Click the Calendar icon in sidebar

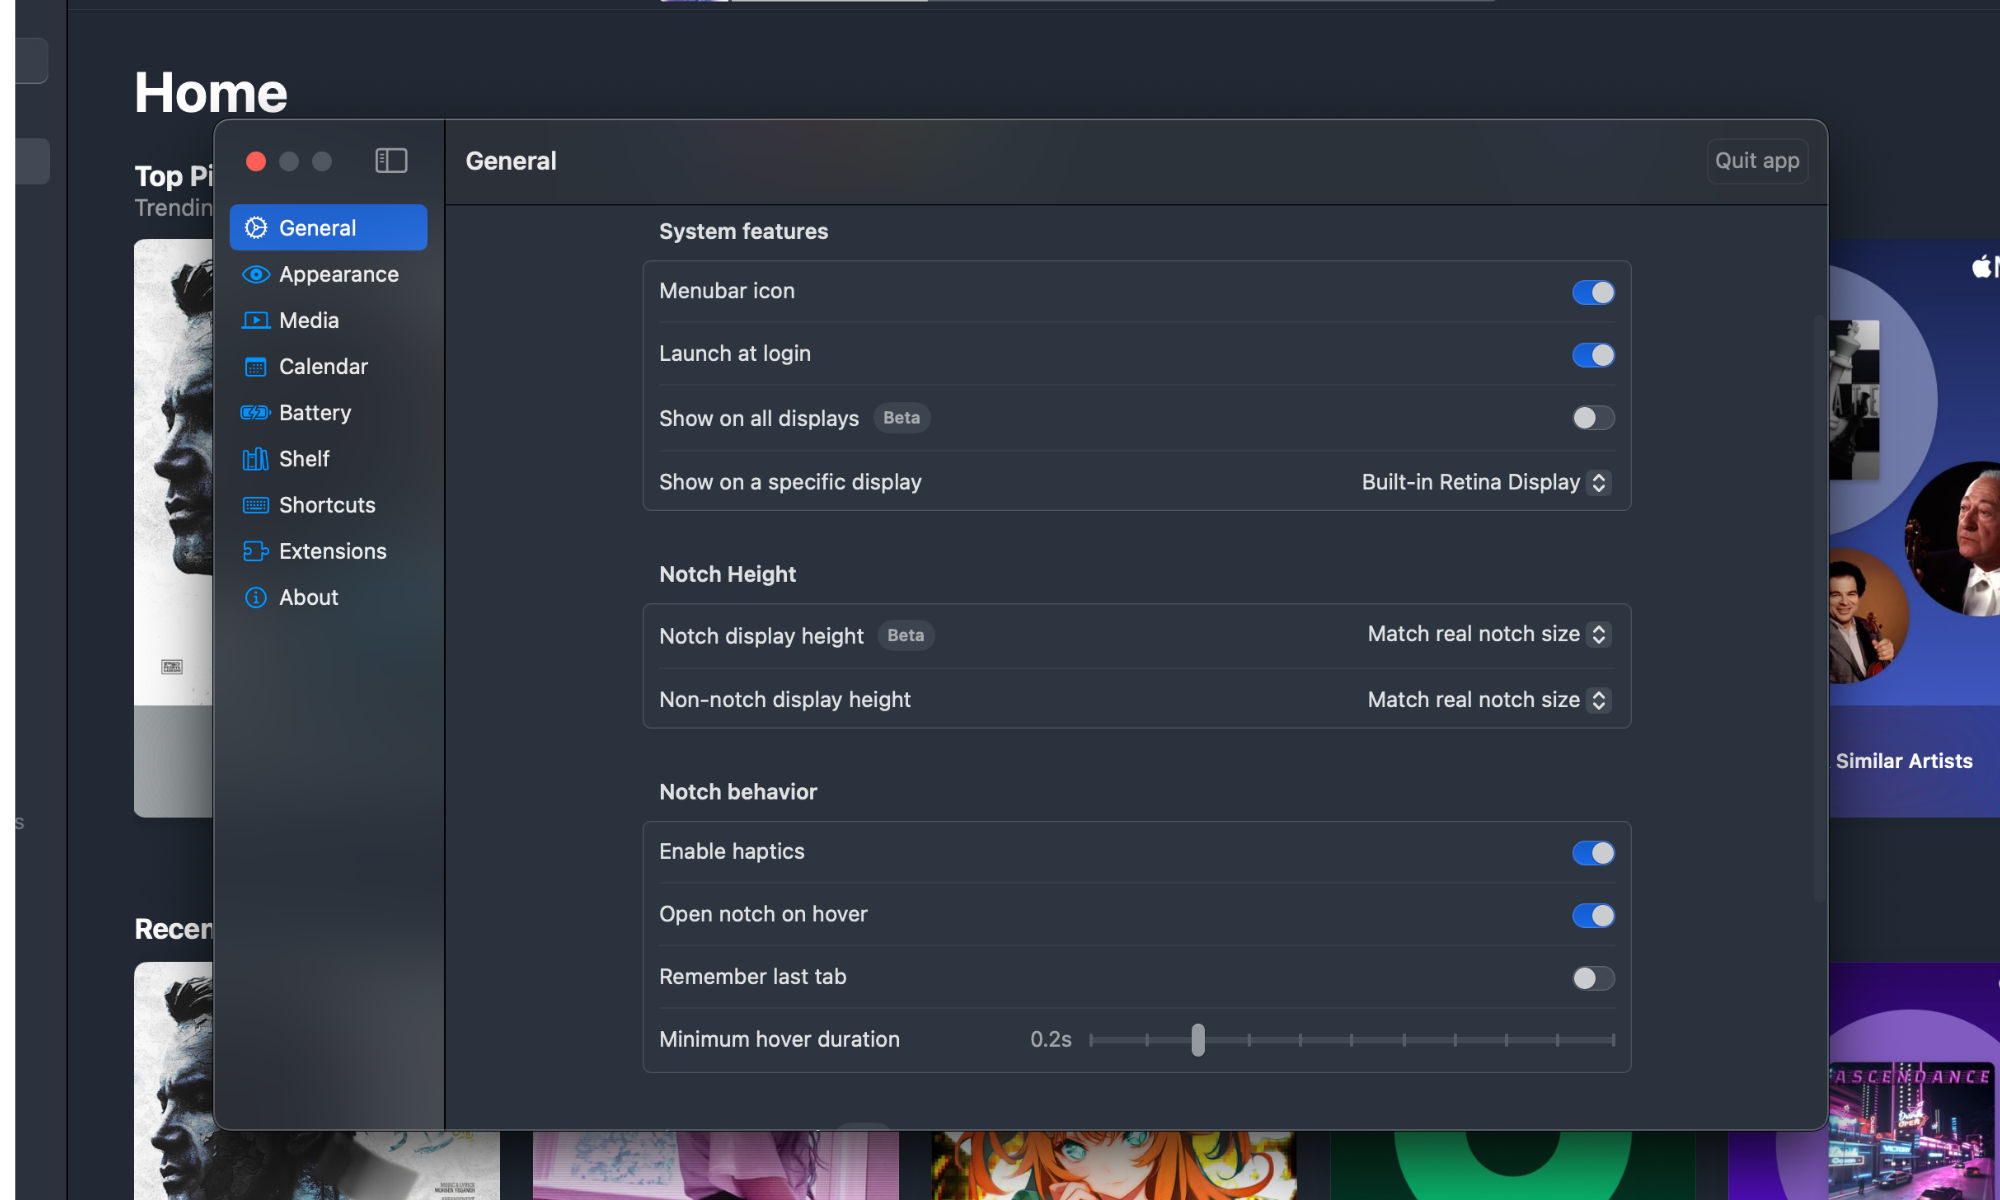[x=256, y=367]
